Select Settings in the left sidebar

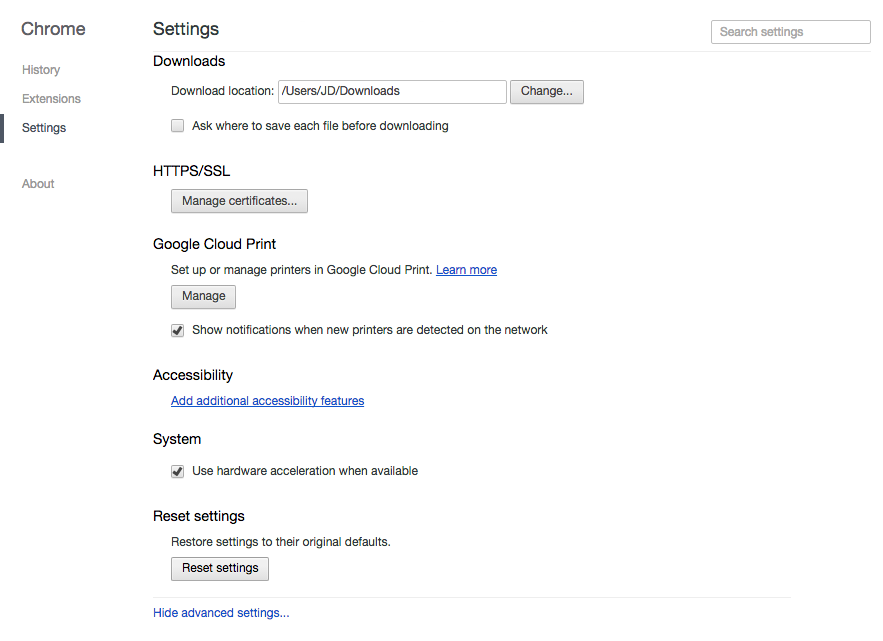point(44,128)
